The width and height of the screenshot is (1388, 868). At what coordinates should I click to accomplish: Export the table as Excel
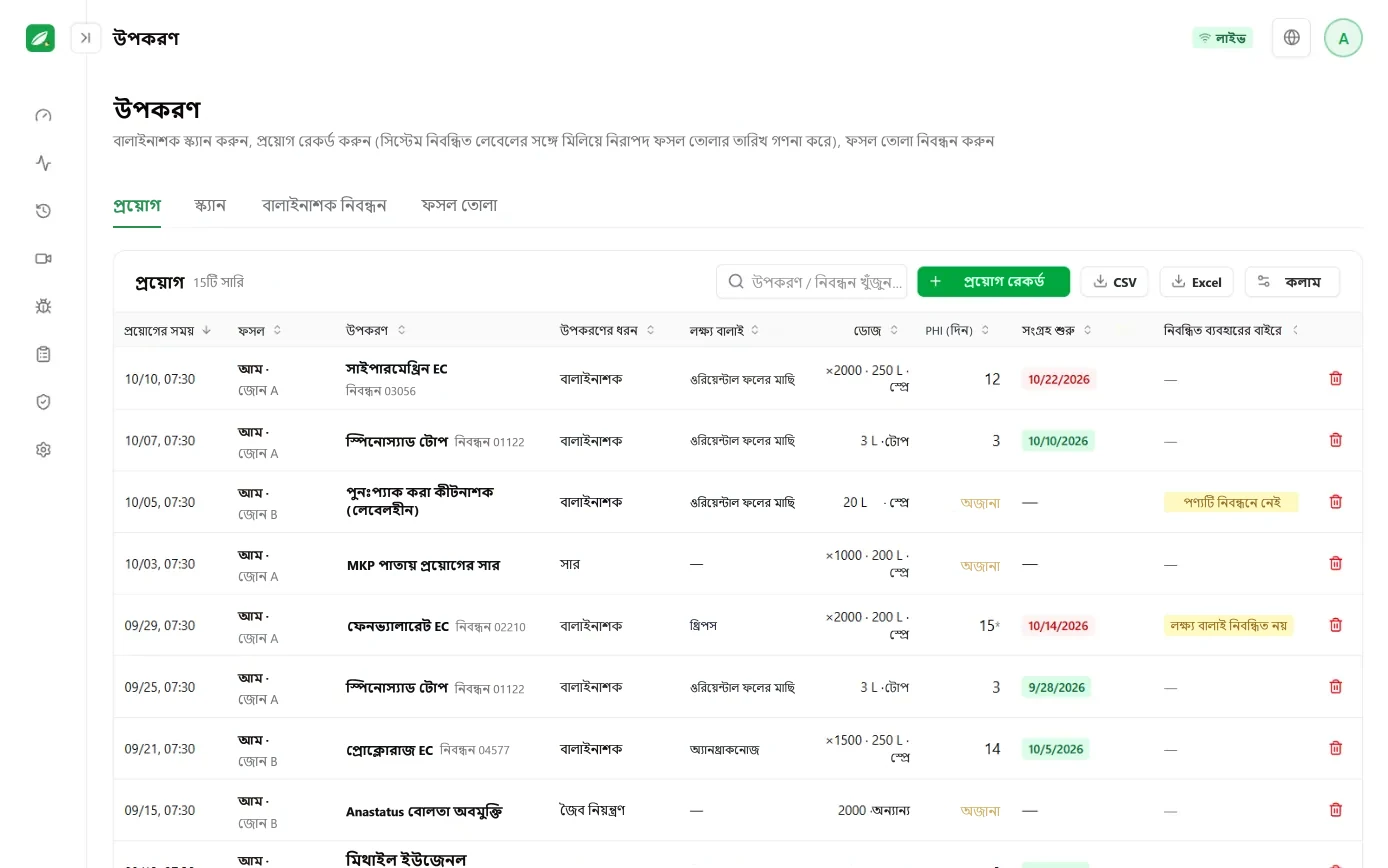click(1196, 282)
